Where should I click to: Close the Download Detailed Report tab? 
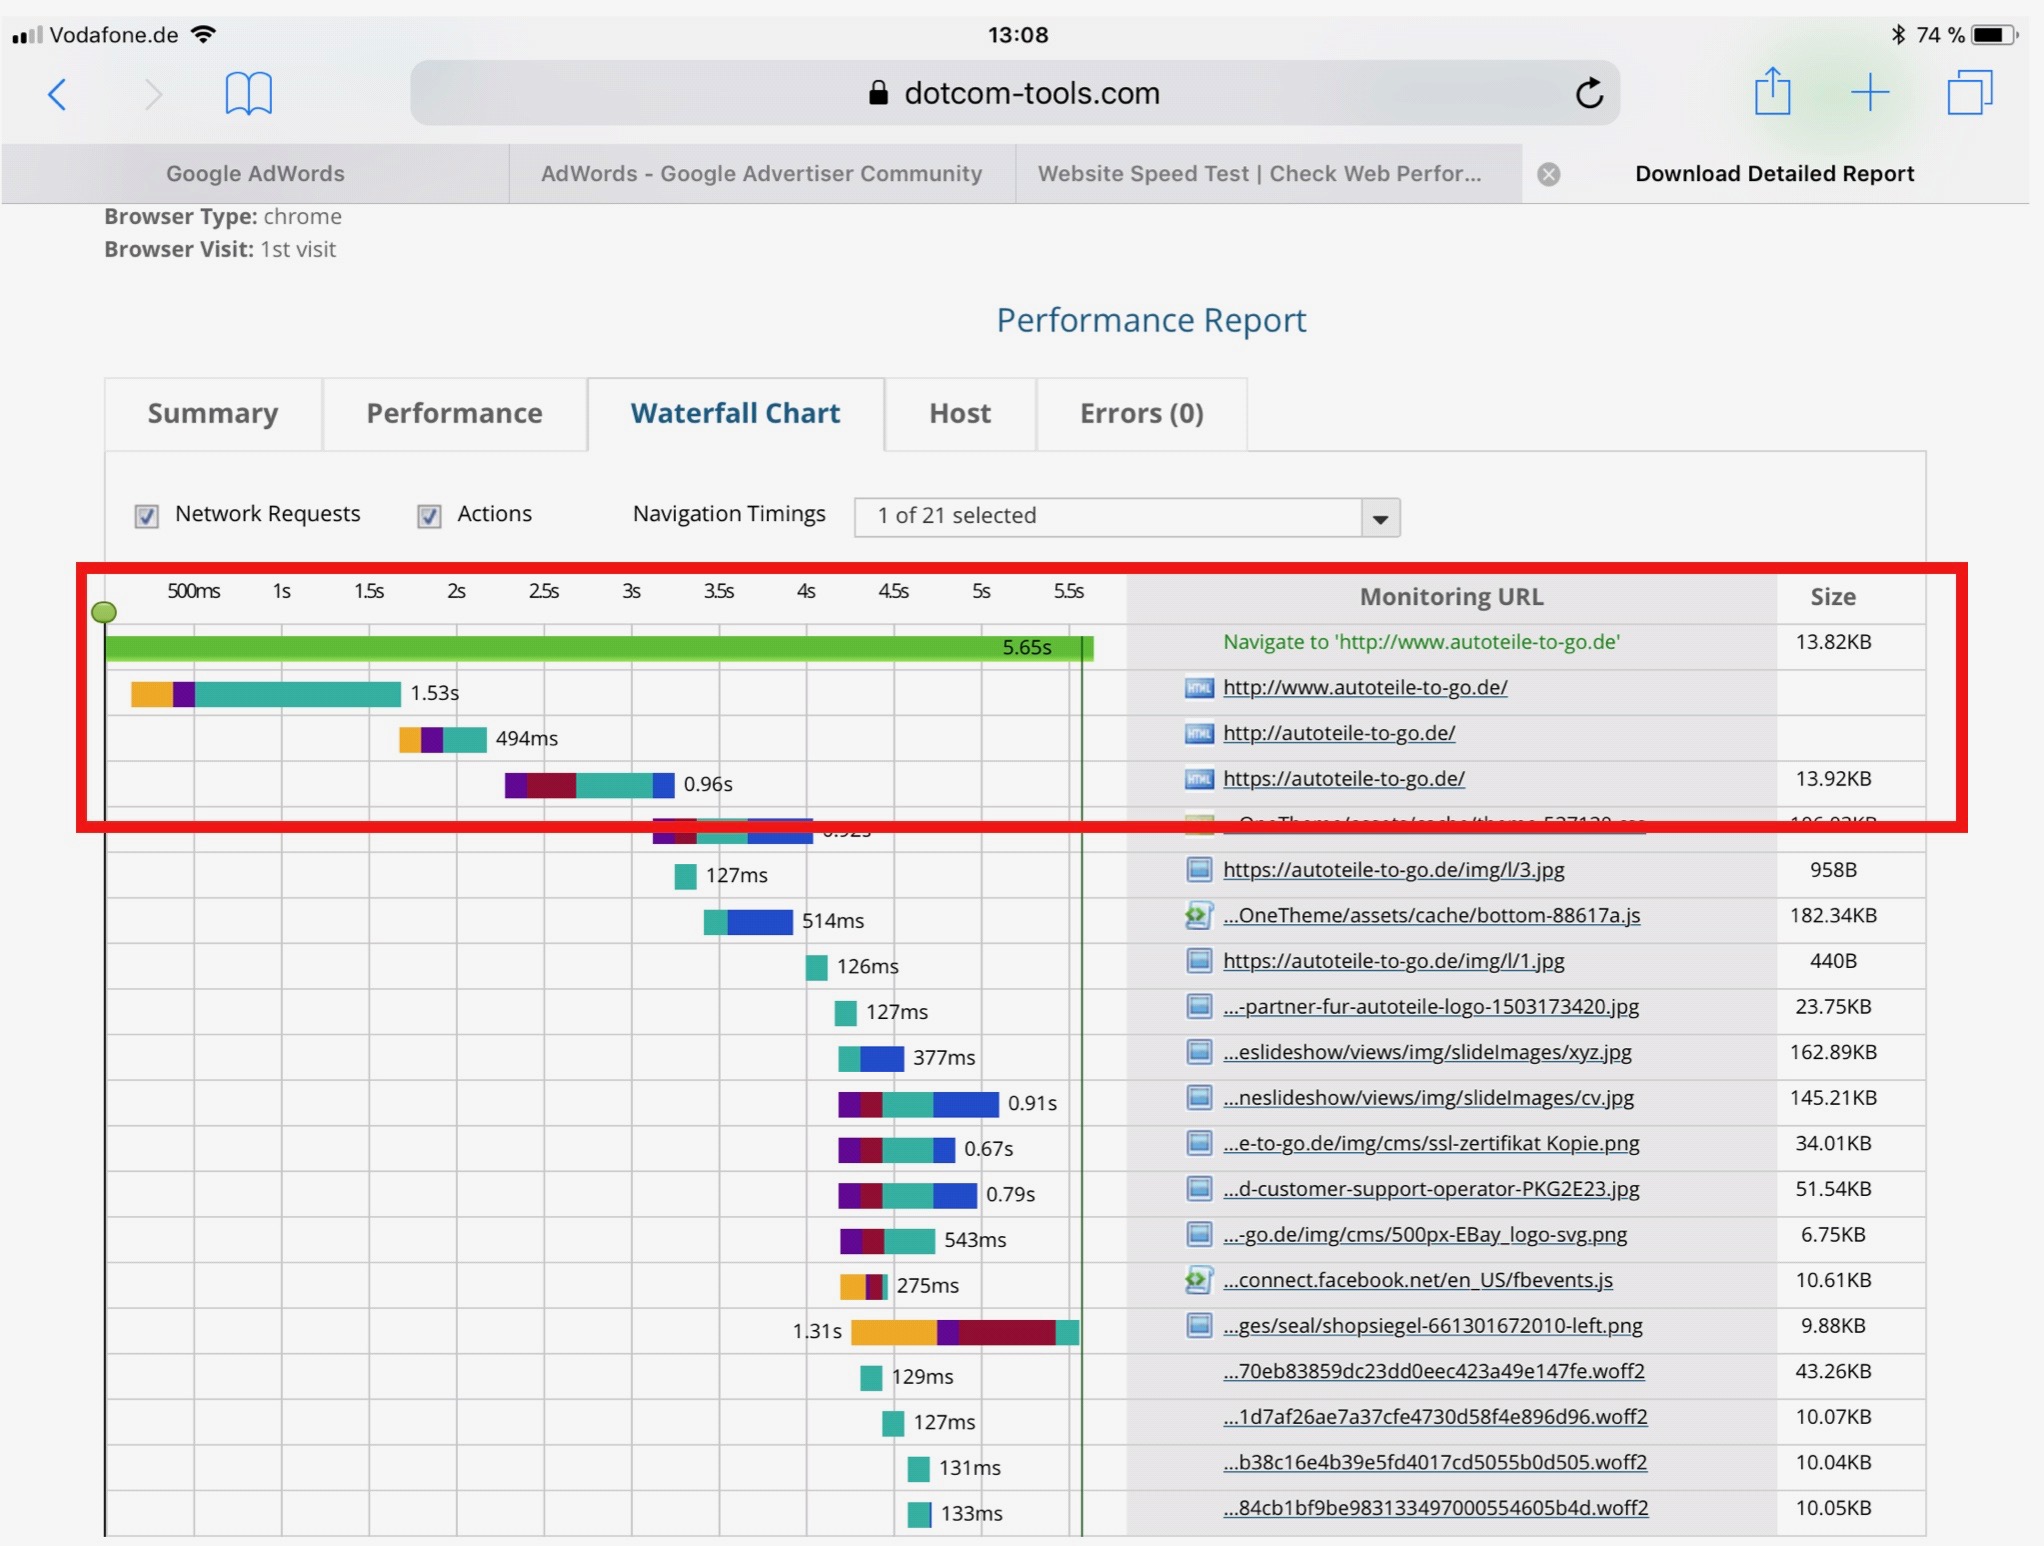1549,174
